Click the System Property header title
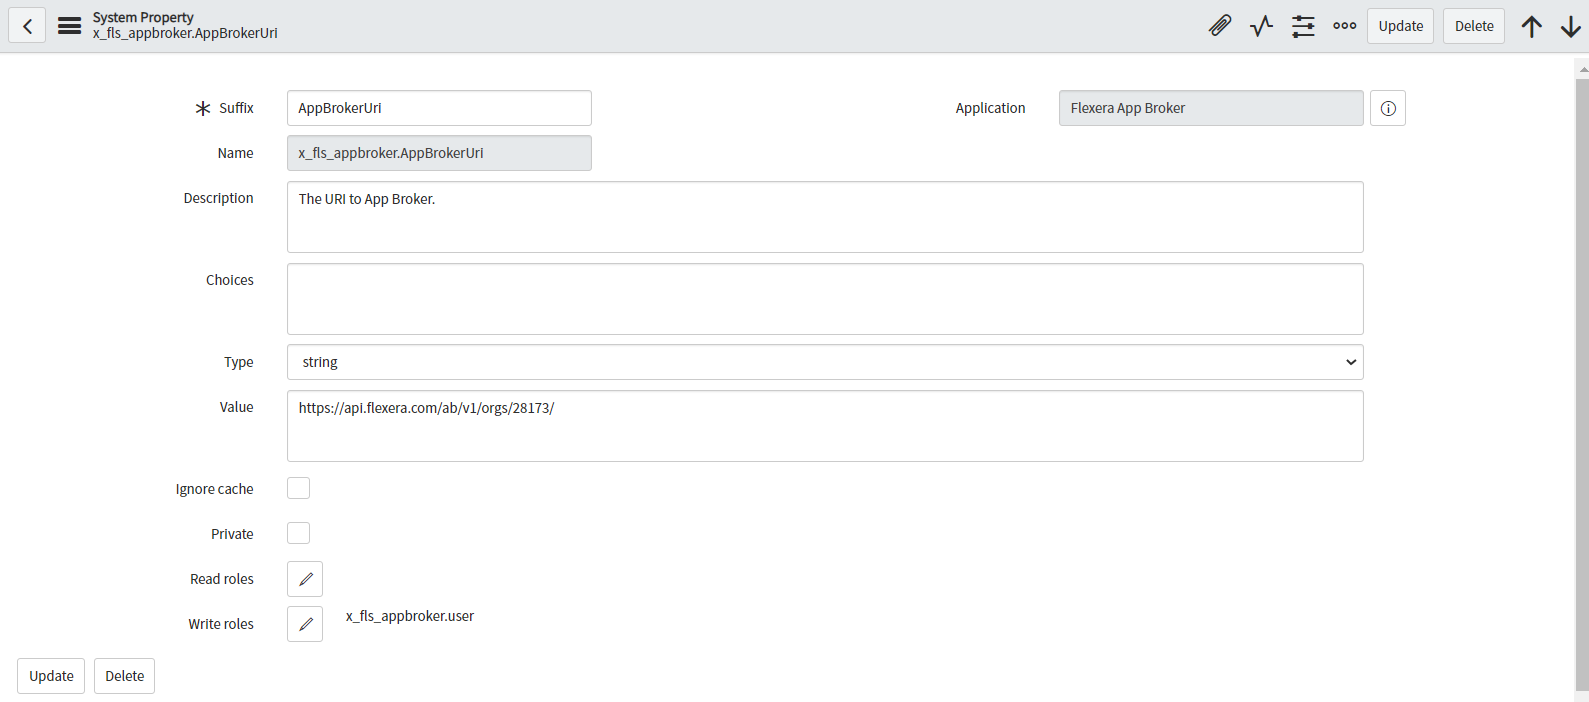The image size is (1589, 702). pyautogui.click(x=143, y=17)
